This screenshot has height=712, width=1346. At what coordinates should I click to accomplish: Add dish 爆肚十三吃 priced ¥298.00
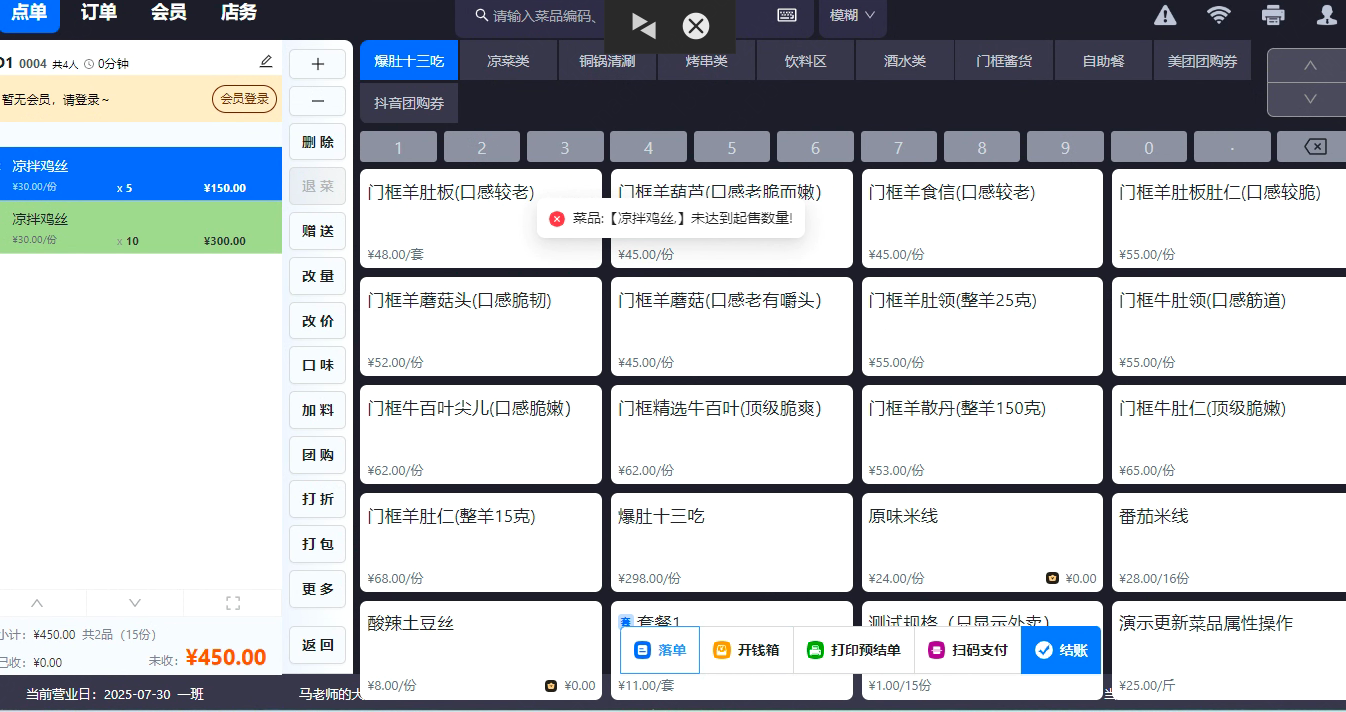[731, 542]
